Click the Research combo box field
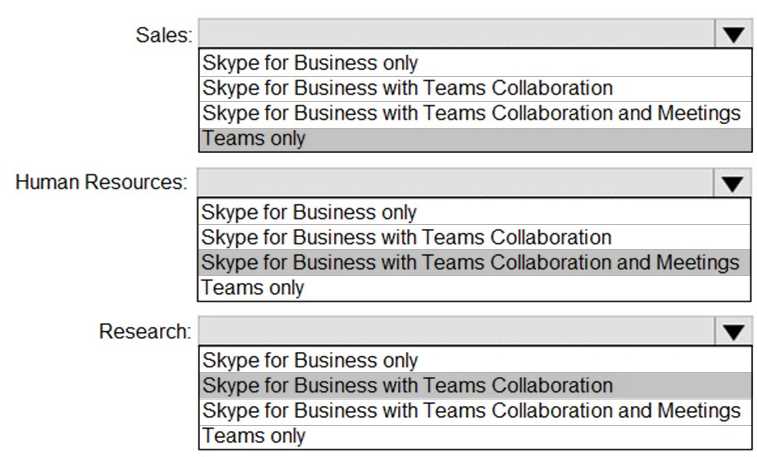Screen dimensions: 757x457 456,331
